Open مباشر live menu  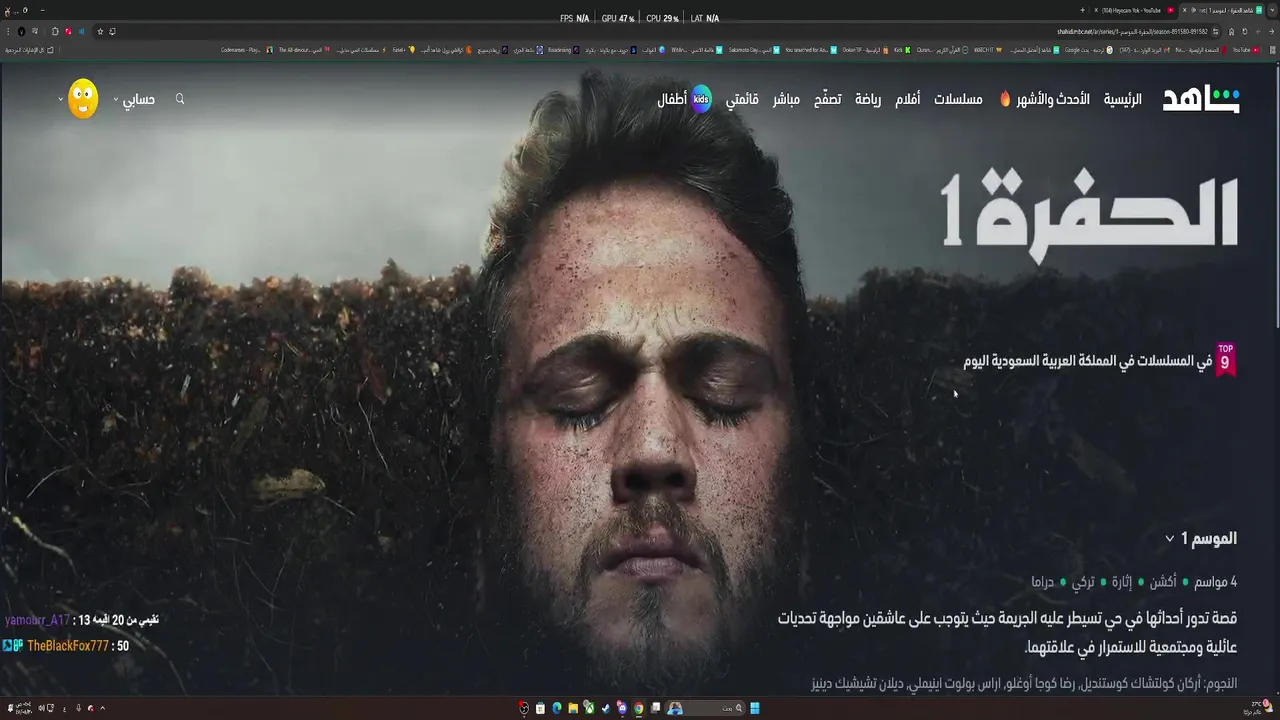(x=786, y=99)
